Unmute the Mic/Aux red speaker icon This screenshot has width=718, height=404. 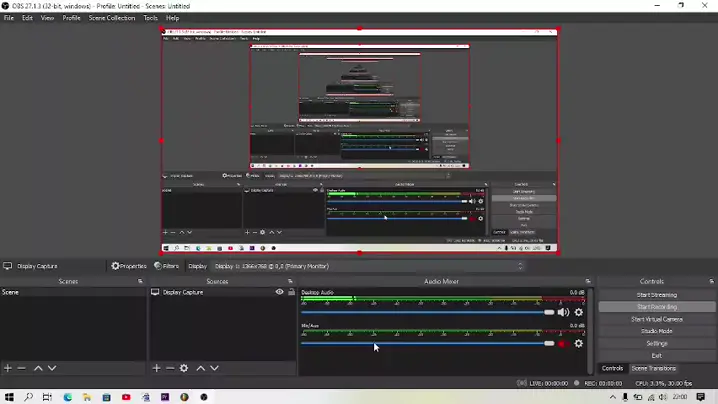(563, 343)
